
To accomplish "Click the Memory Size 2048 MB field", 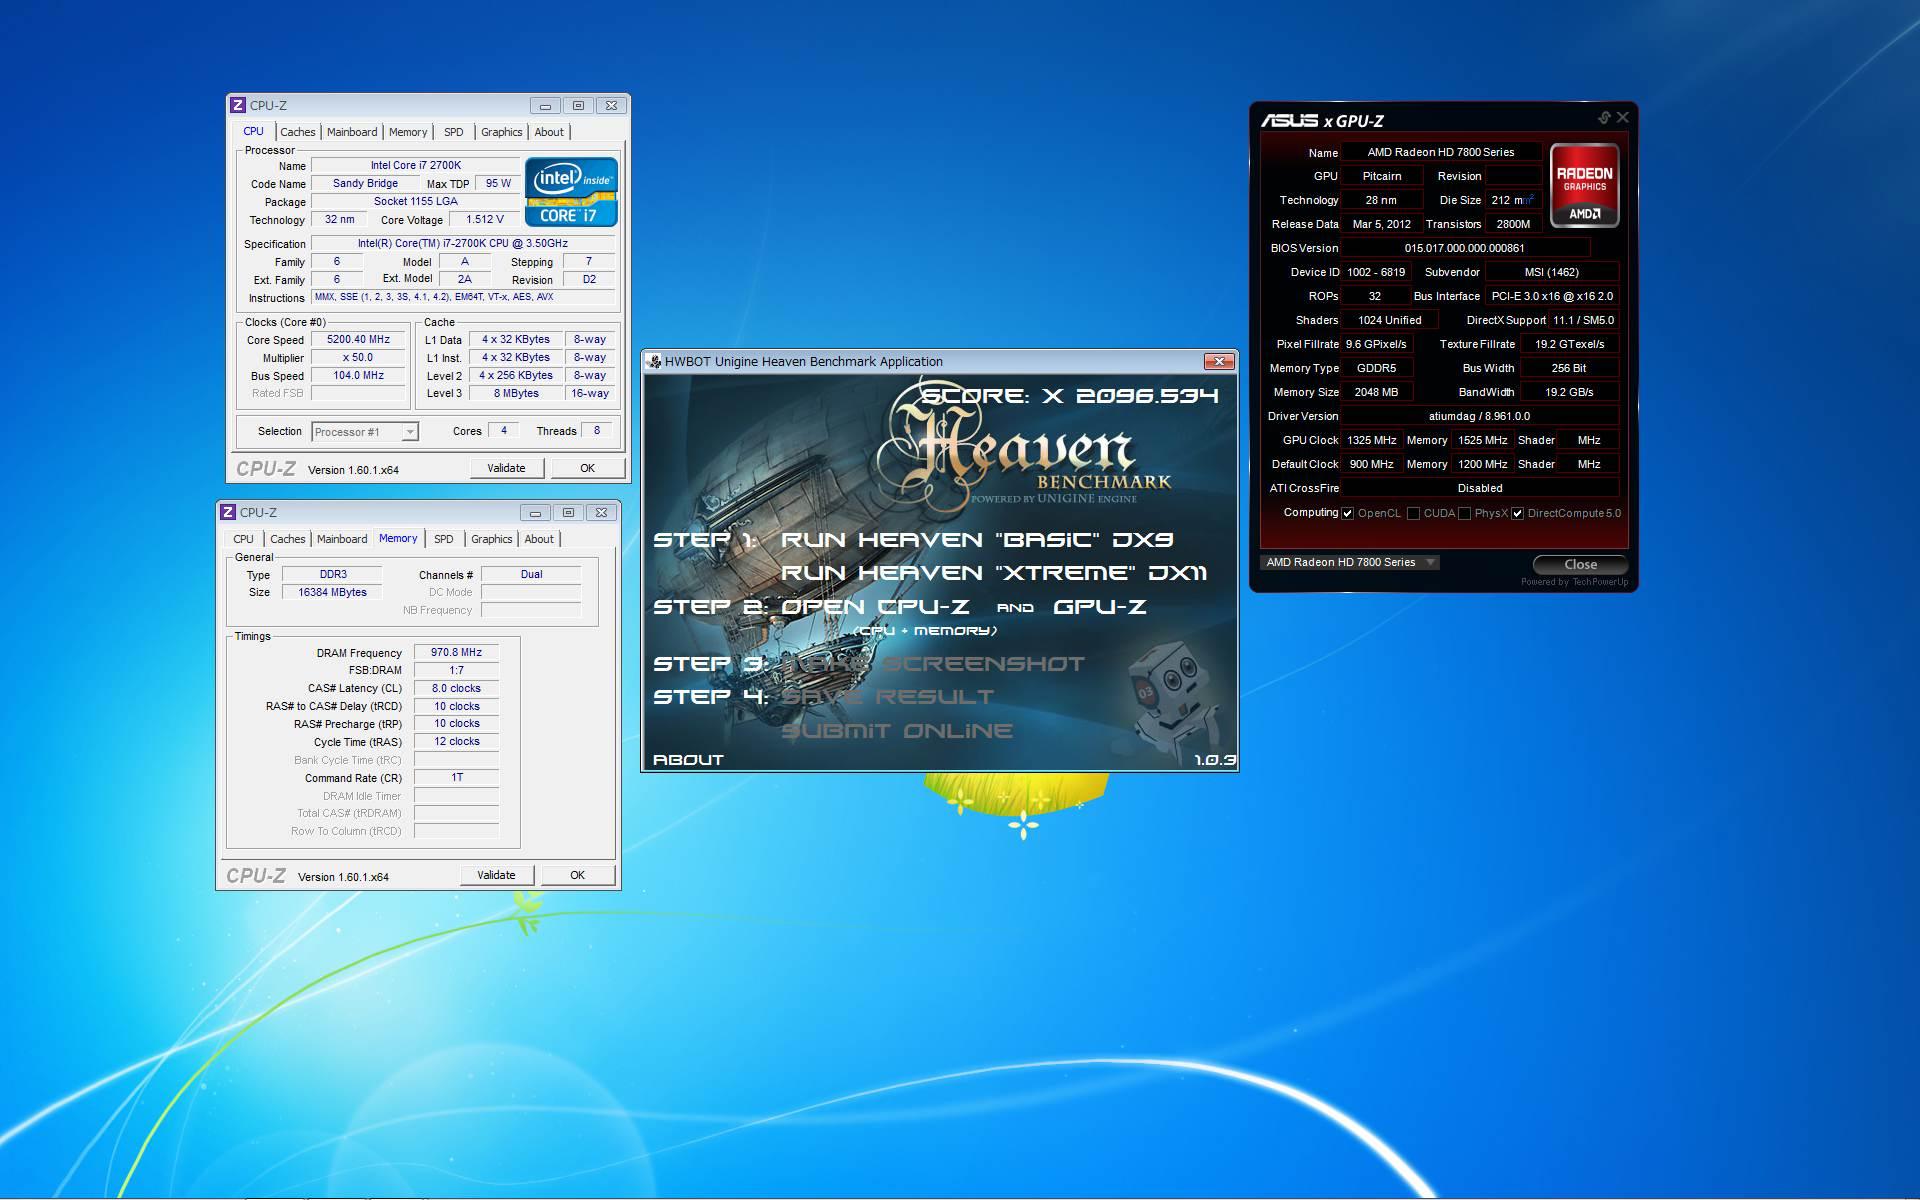I will (1376, 392).
